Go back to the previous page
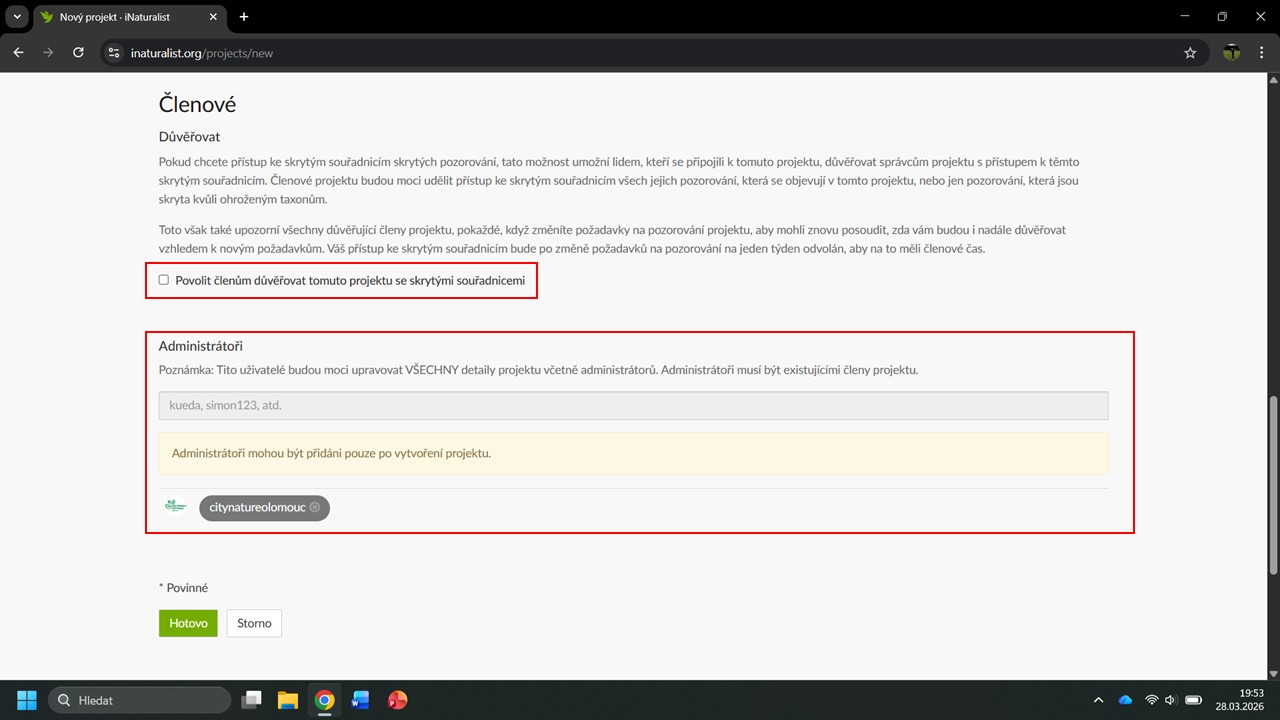 click(x=18, y=53)
